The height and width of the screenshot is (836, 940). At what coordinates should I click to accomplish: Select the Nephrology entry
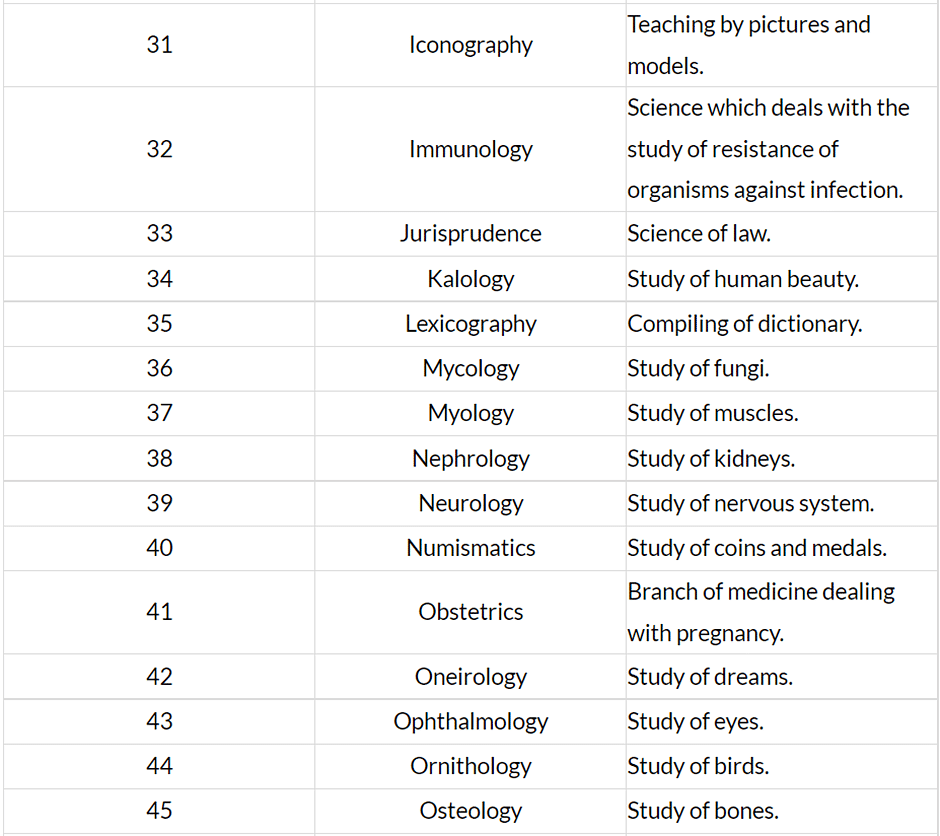(x=470, y=458)
